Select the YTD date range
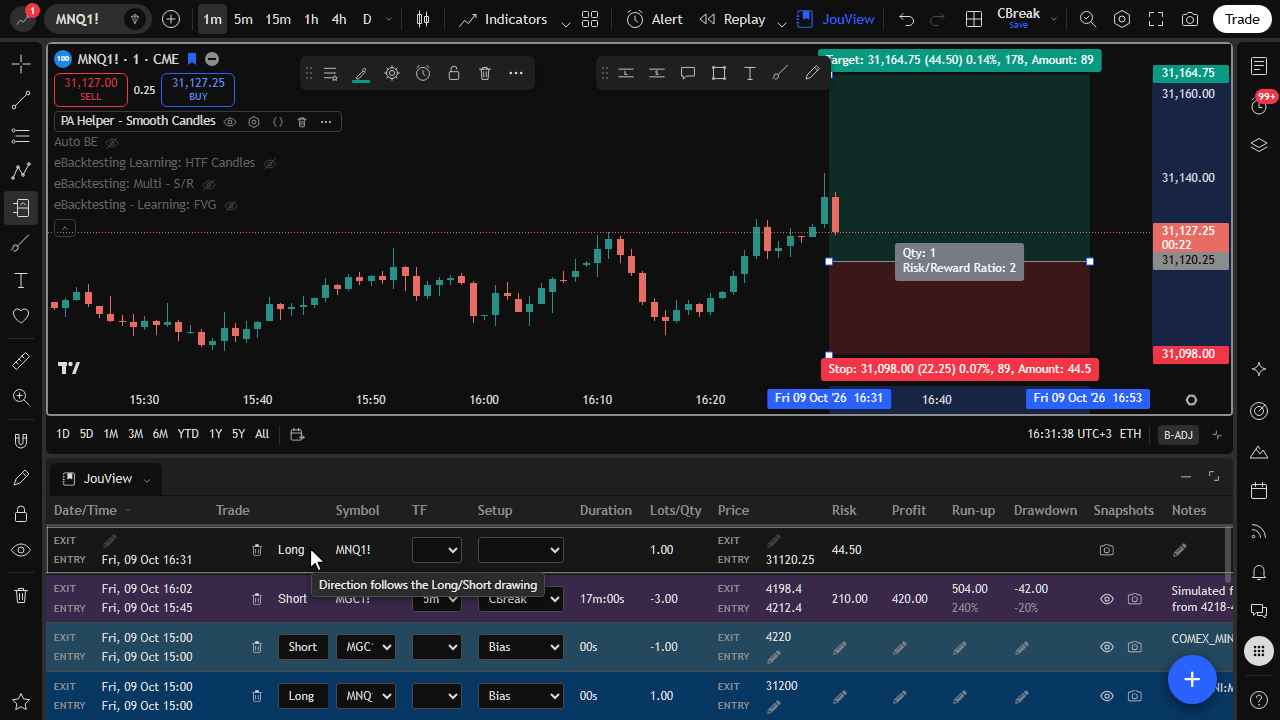This screenshot has width=1280, height=720. 188,434
